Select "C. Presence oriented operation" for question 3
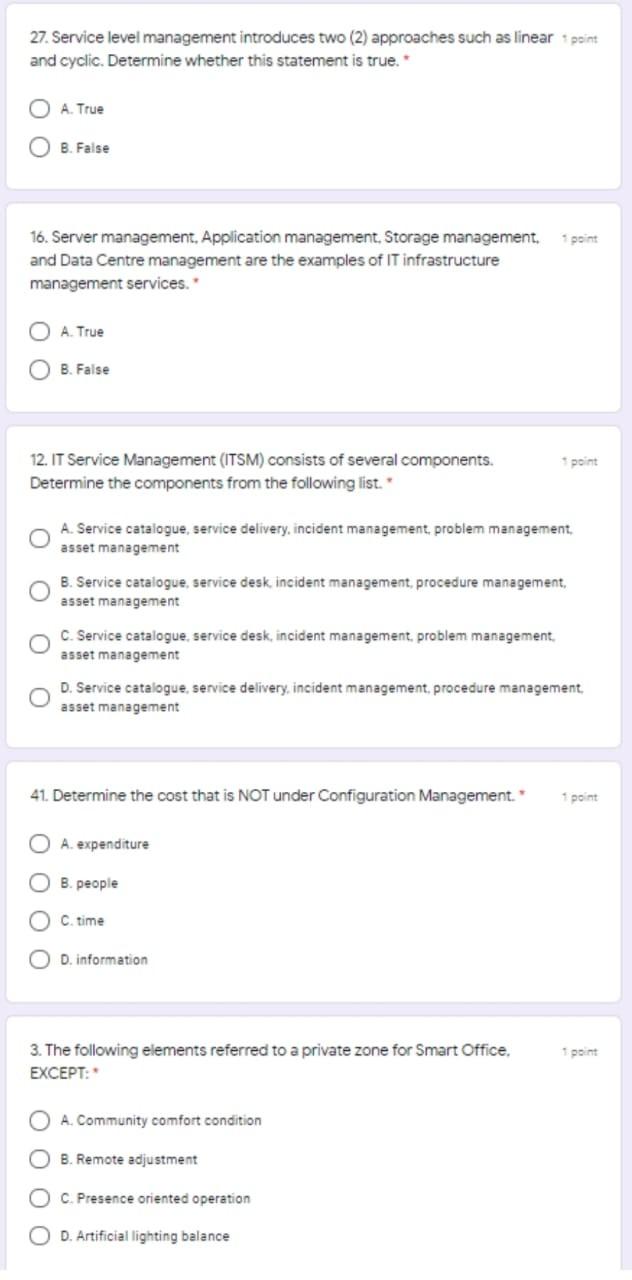This screenshot has height=1280, width=632. click(39, 1197)
